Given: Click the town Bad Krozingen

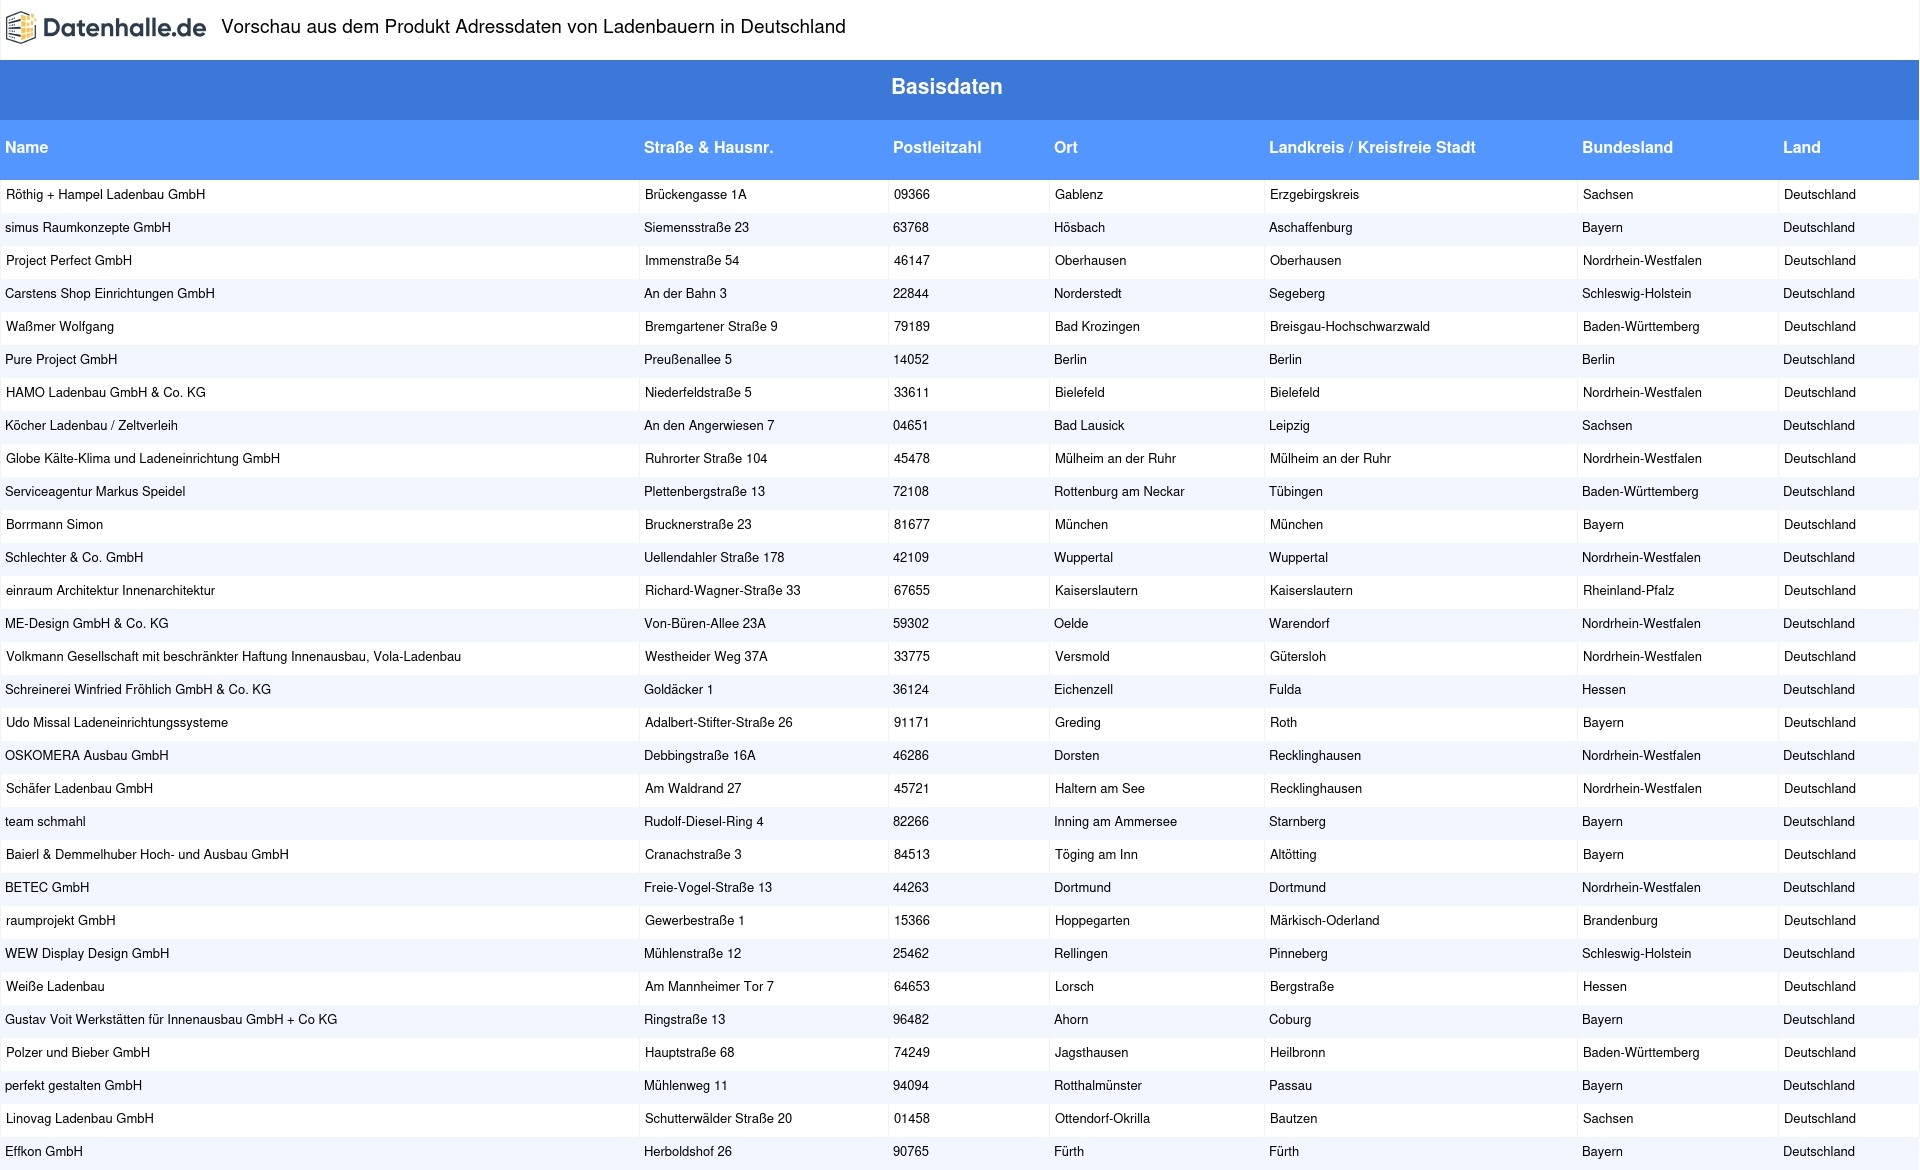Looking at the screenshot, I should [1097, 326].
